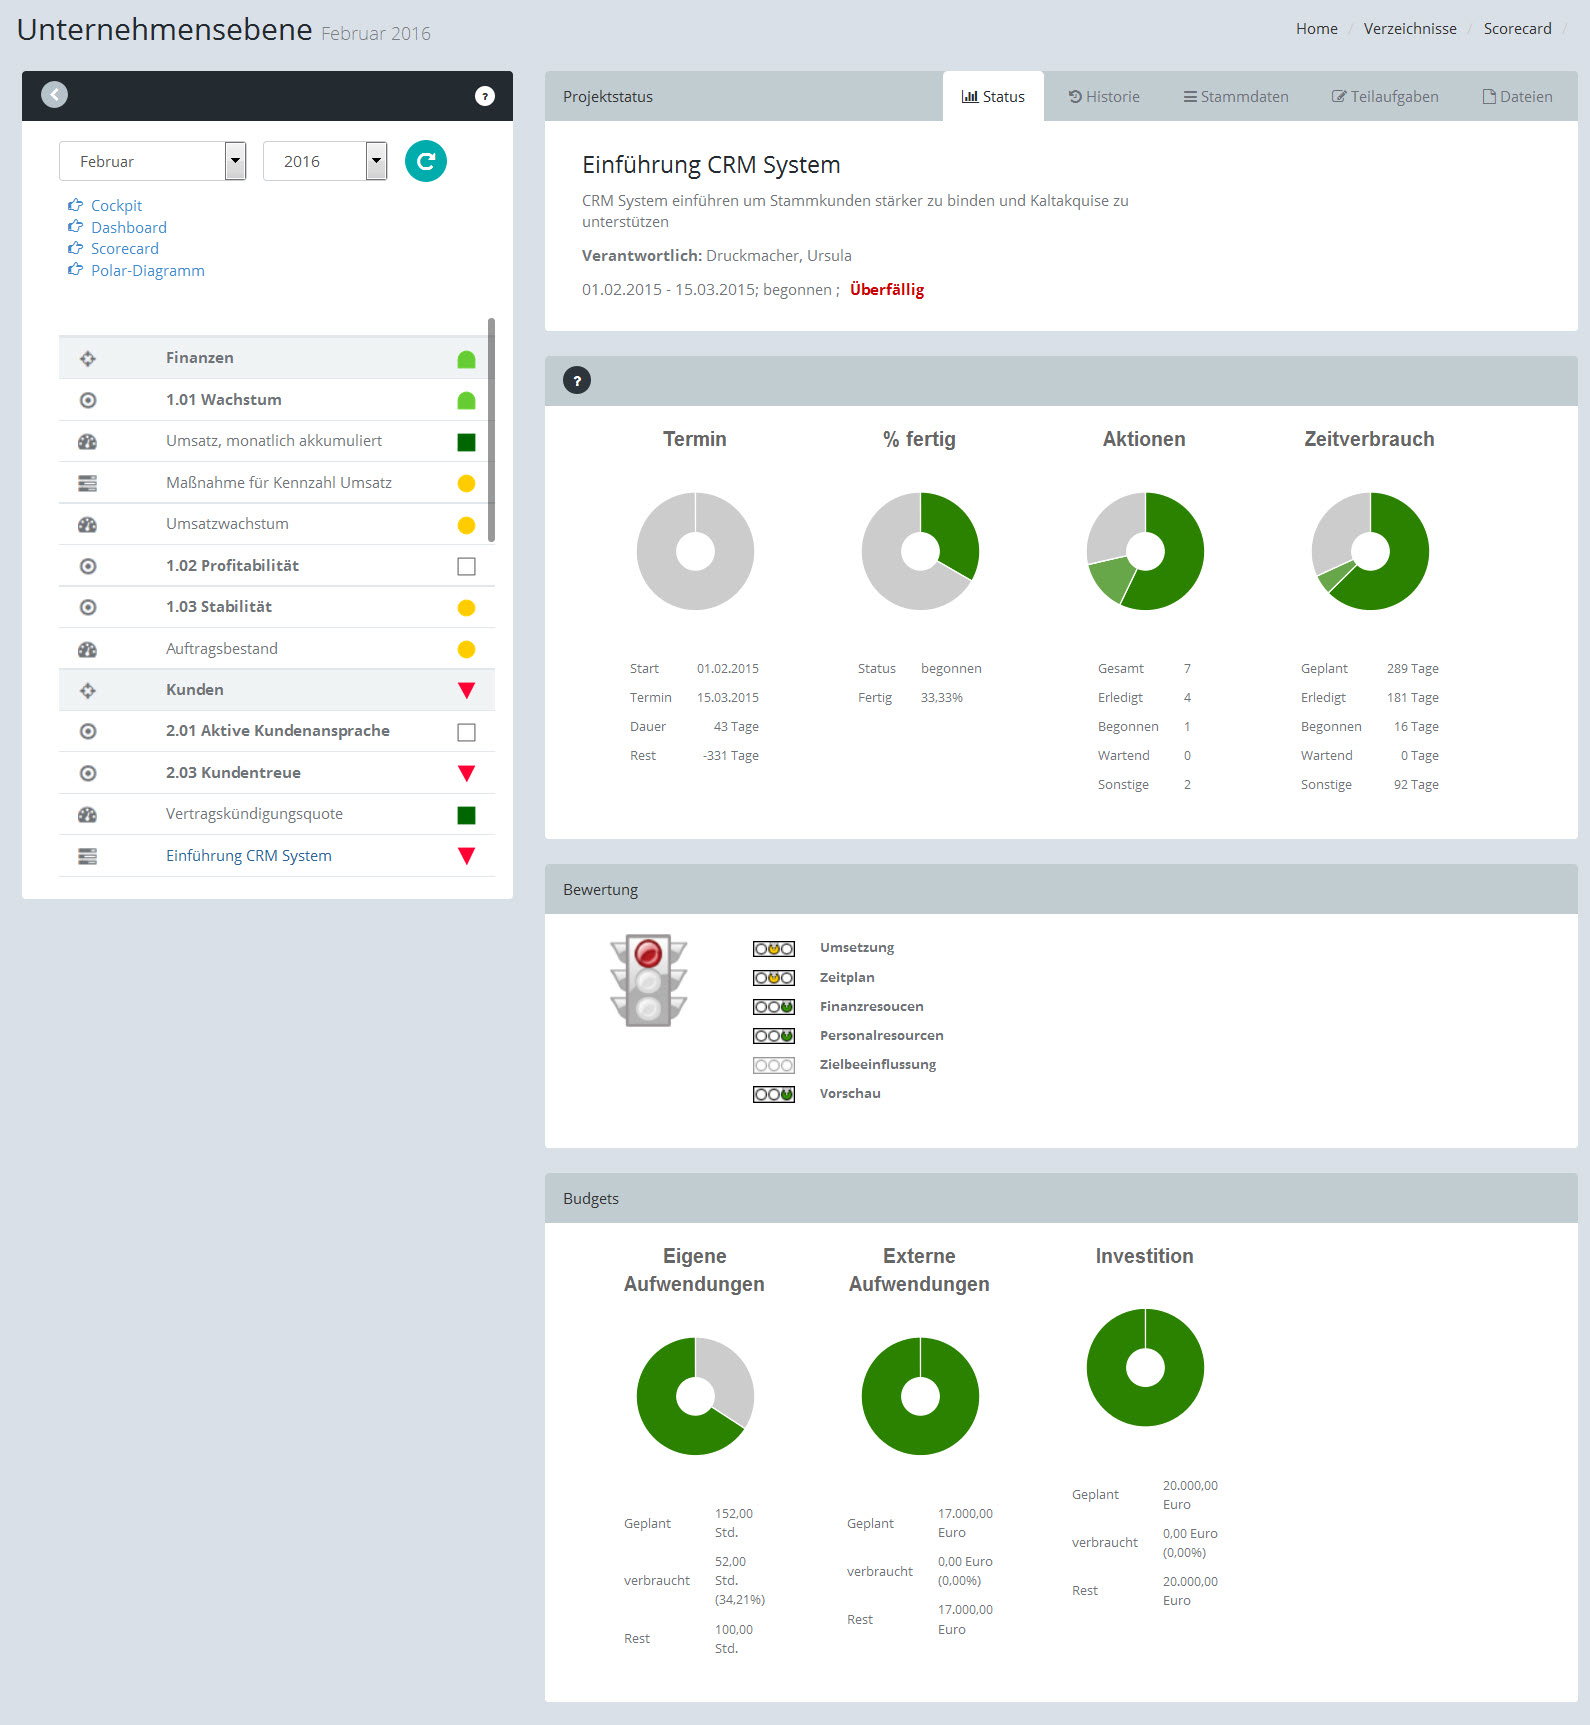
Task: Go to Verzeichnisse in the breadcrumb
Action: (1410, 29)
